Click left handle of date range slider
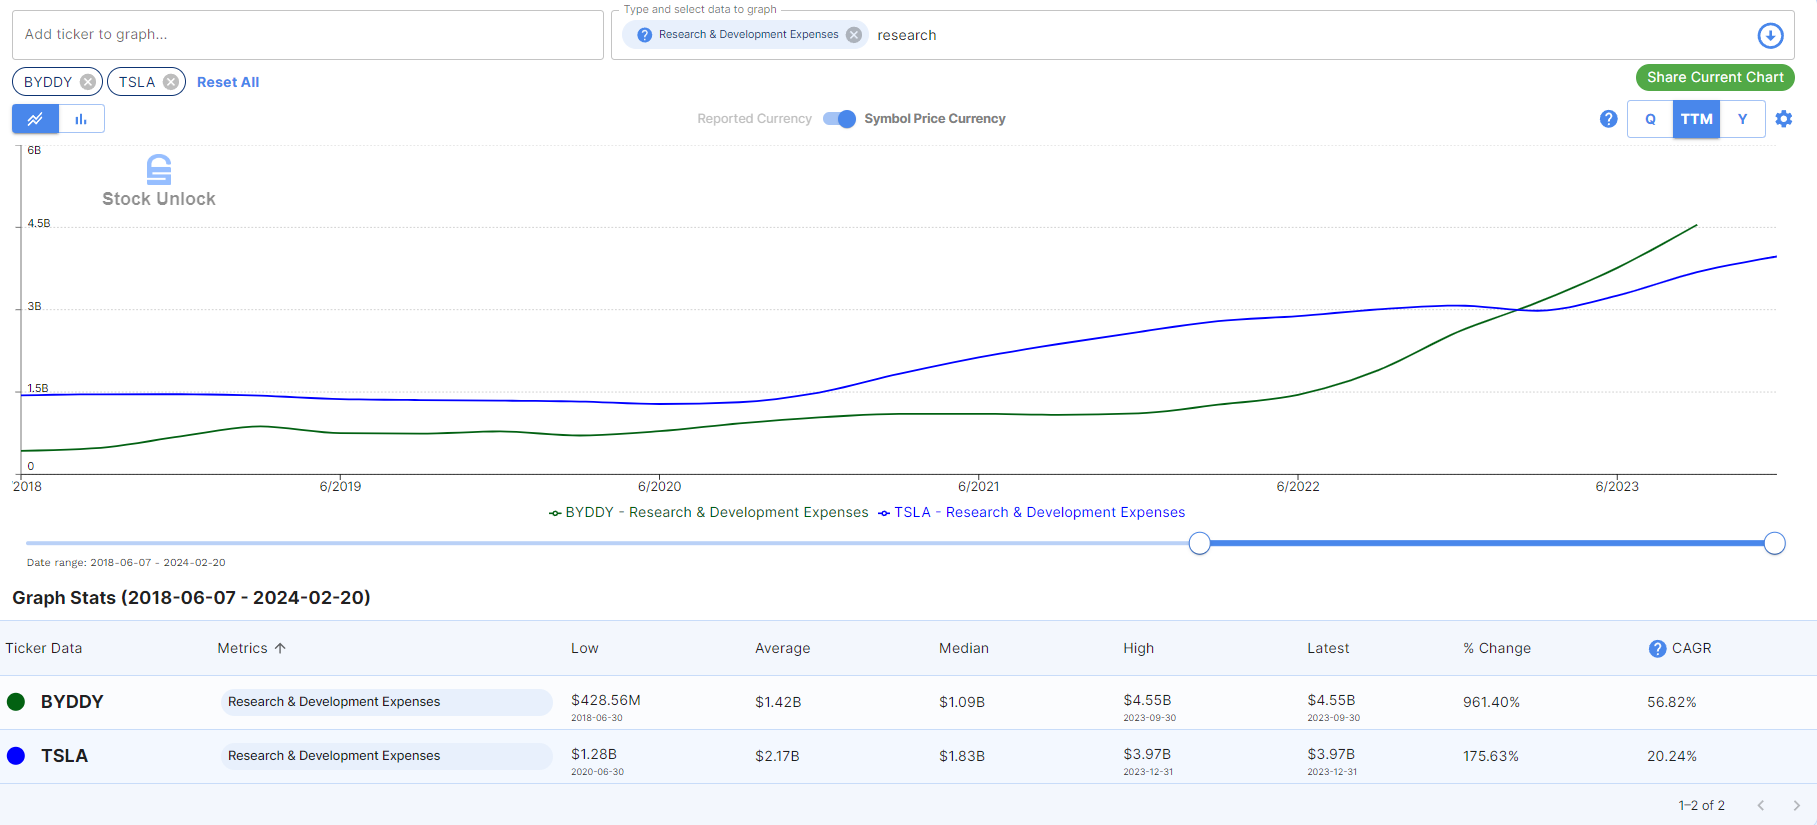This screenshot has width=1817, height=825. pos(1200,543)
